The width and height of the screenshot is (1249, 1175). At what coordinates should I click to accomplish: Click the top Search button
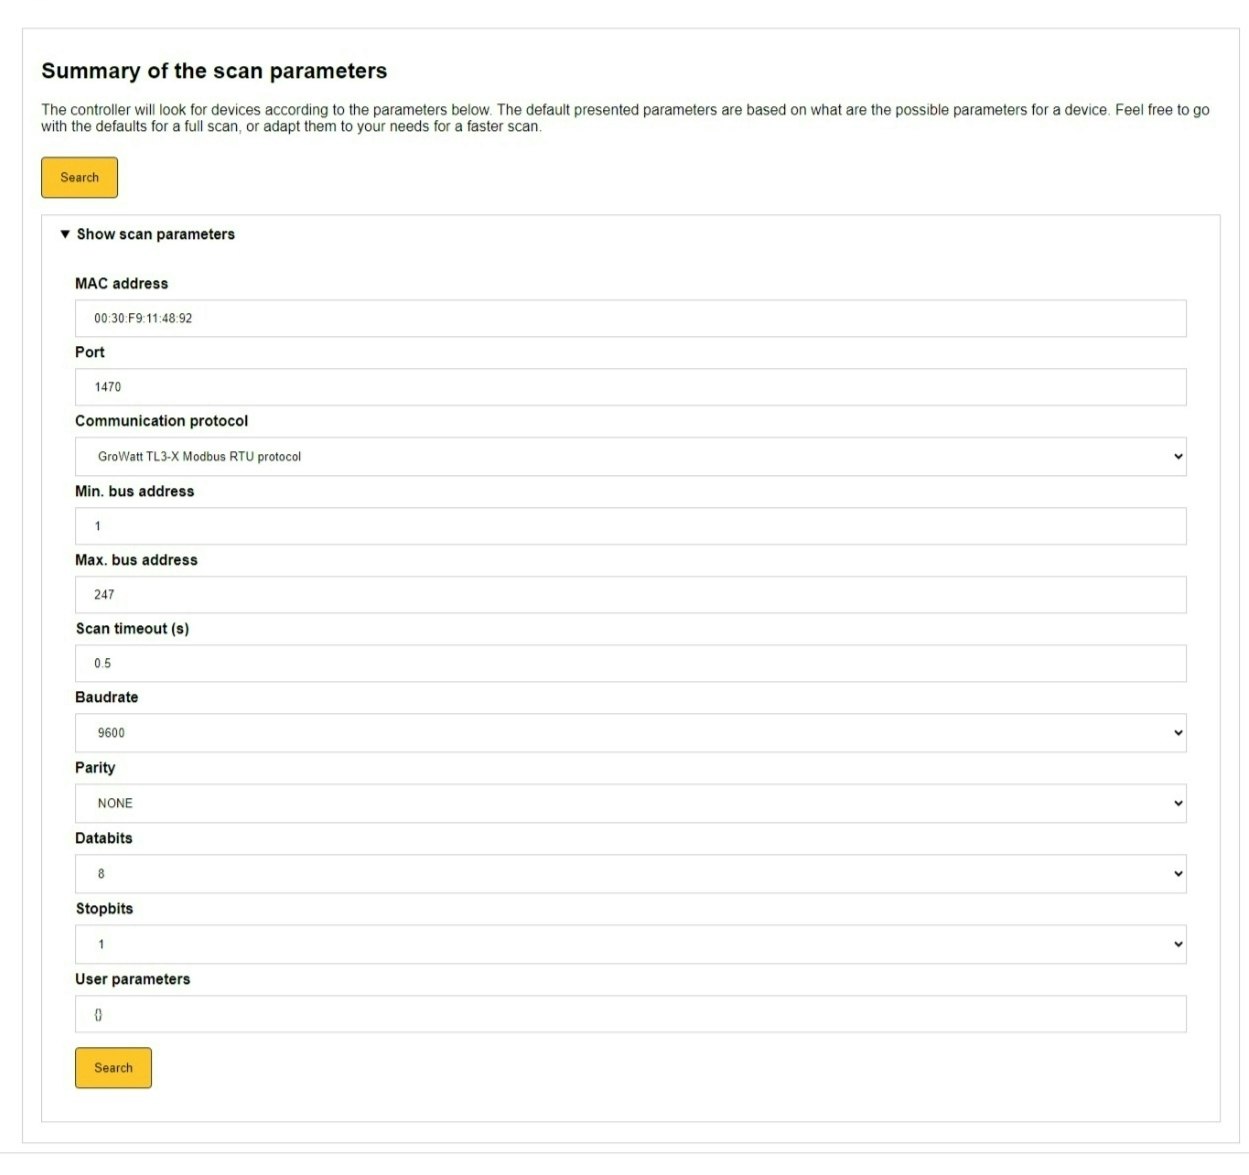pos(79,177)
